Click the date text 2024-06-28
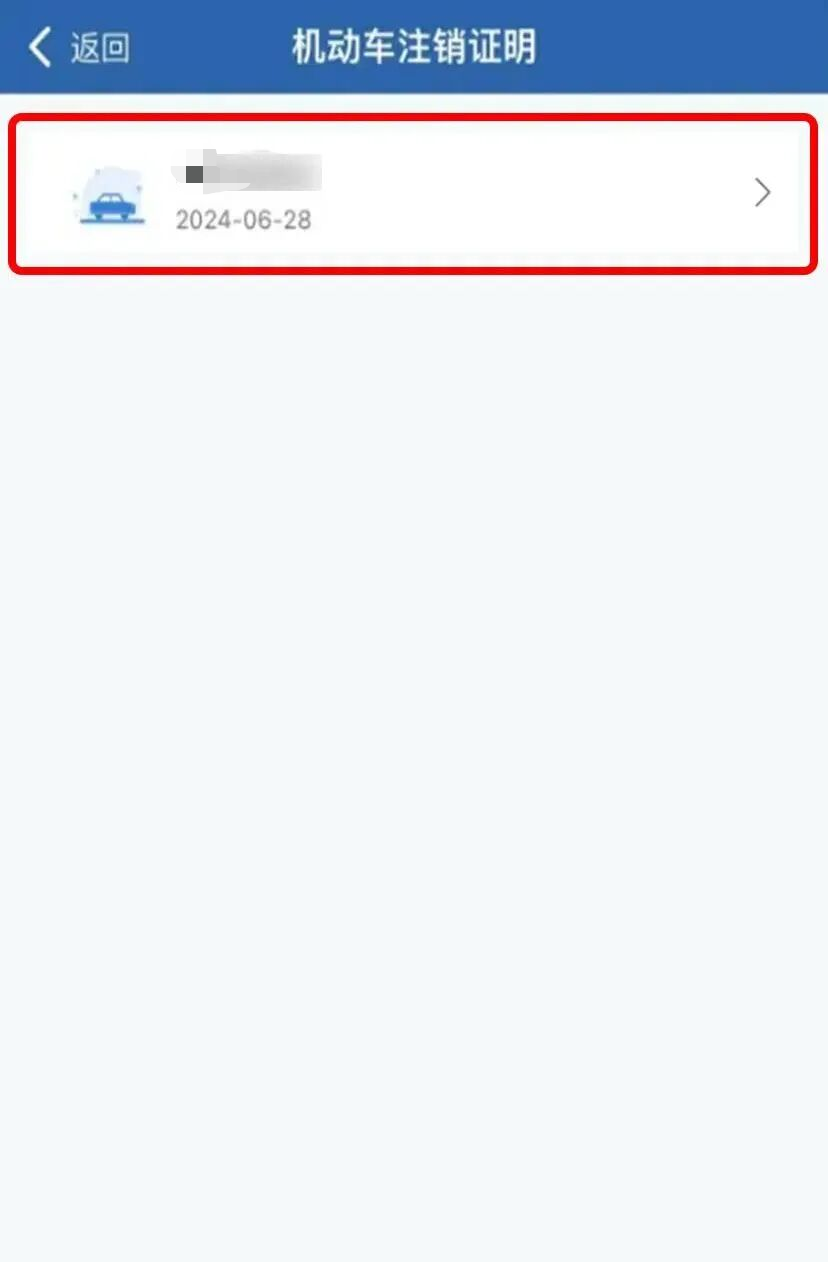Image resolution: width=828 pixels, height=1262 pixels. point(243,220)
